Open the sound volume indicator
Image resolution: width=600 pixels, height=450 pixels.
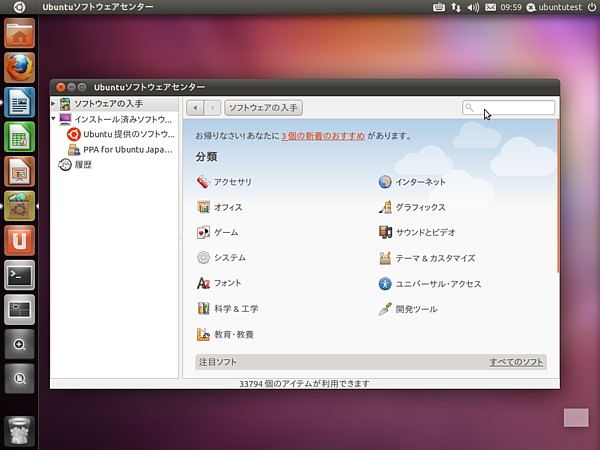(473, 7)
